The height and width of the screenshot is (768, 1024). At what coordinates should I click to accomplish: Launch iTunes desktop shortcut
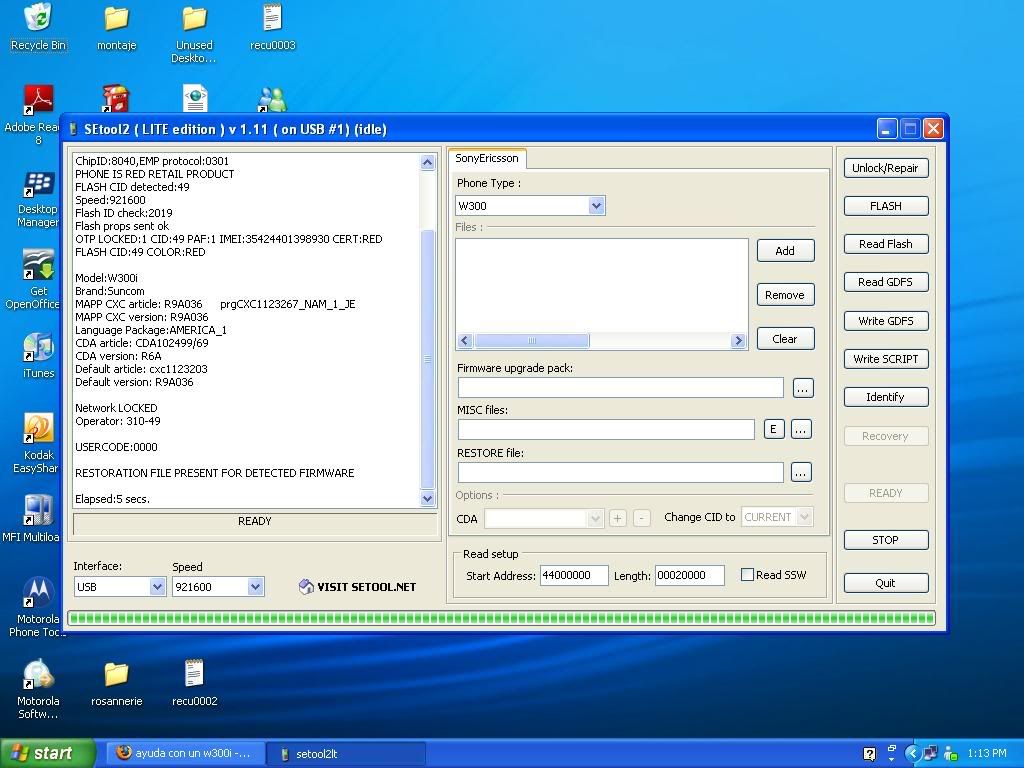[x=38, y=355]
